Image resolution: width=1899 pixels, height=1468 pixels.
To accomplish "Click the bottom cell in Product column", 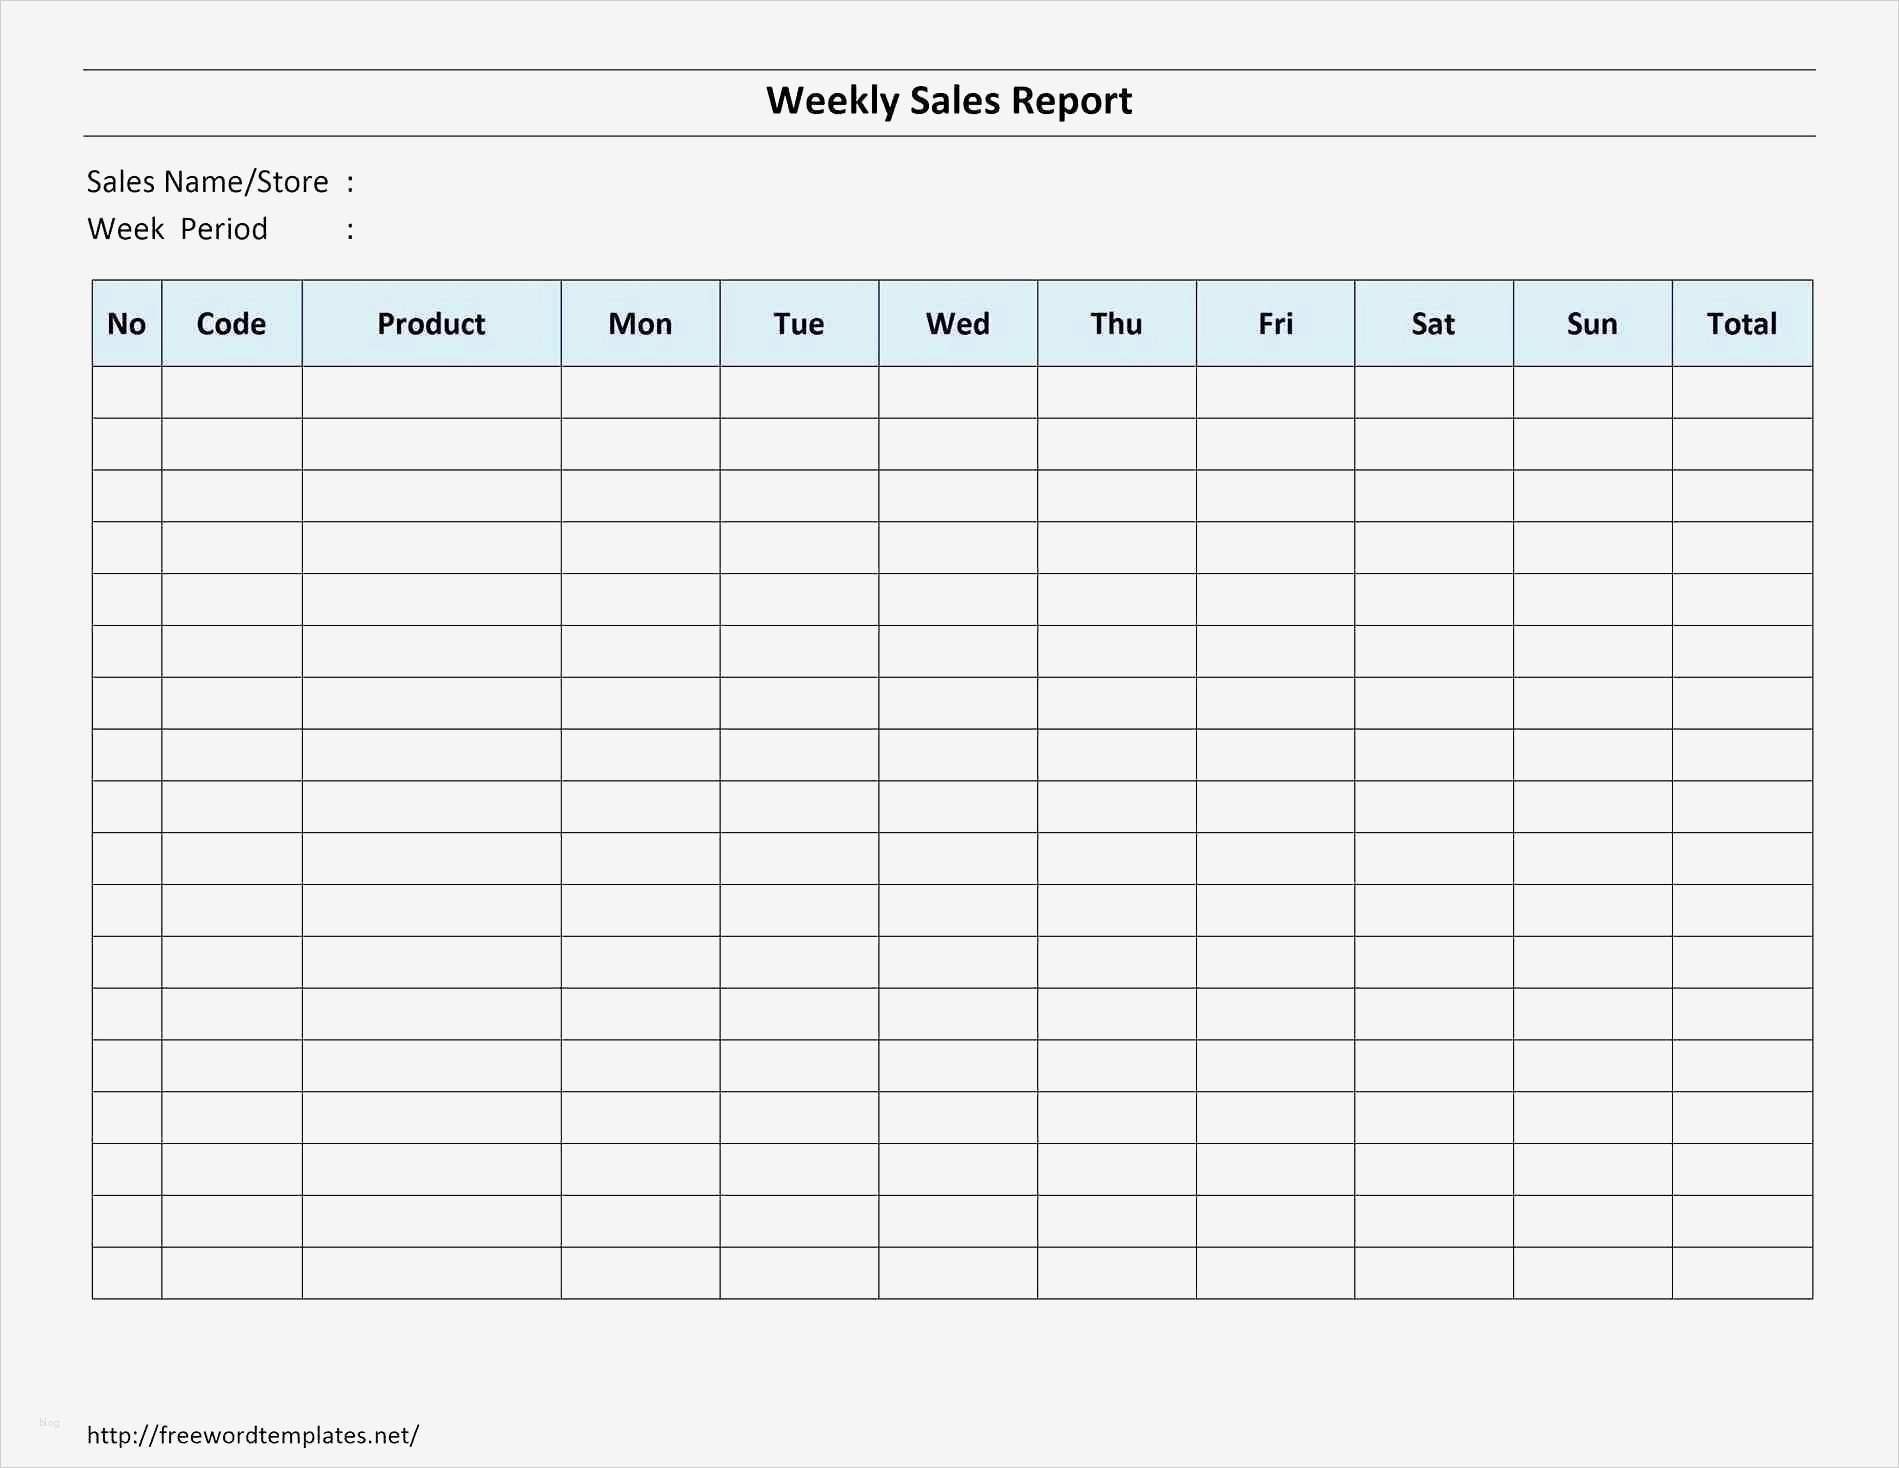I will 431,1273.
